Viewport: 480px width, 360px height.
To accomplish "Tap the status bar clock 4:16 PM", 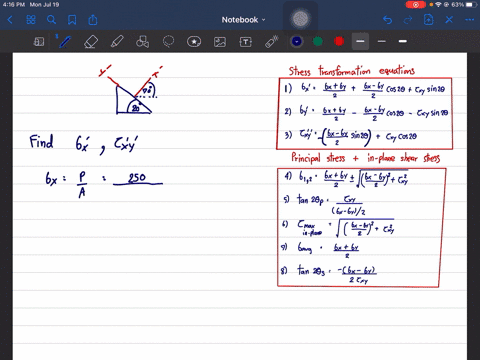I will (14, 5).
